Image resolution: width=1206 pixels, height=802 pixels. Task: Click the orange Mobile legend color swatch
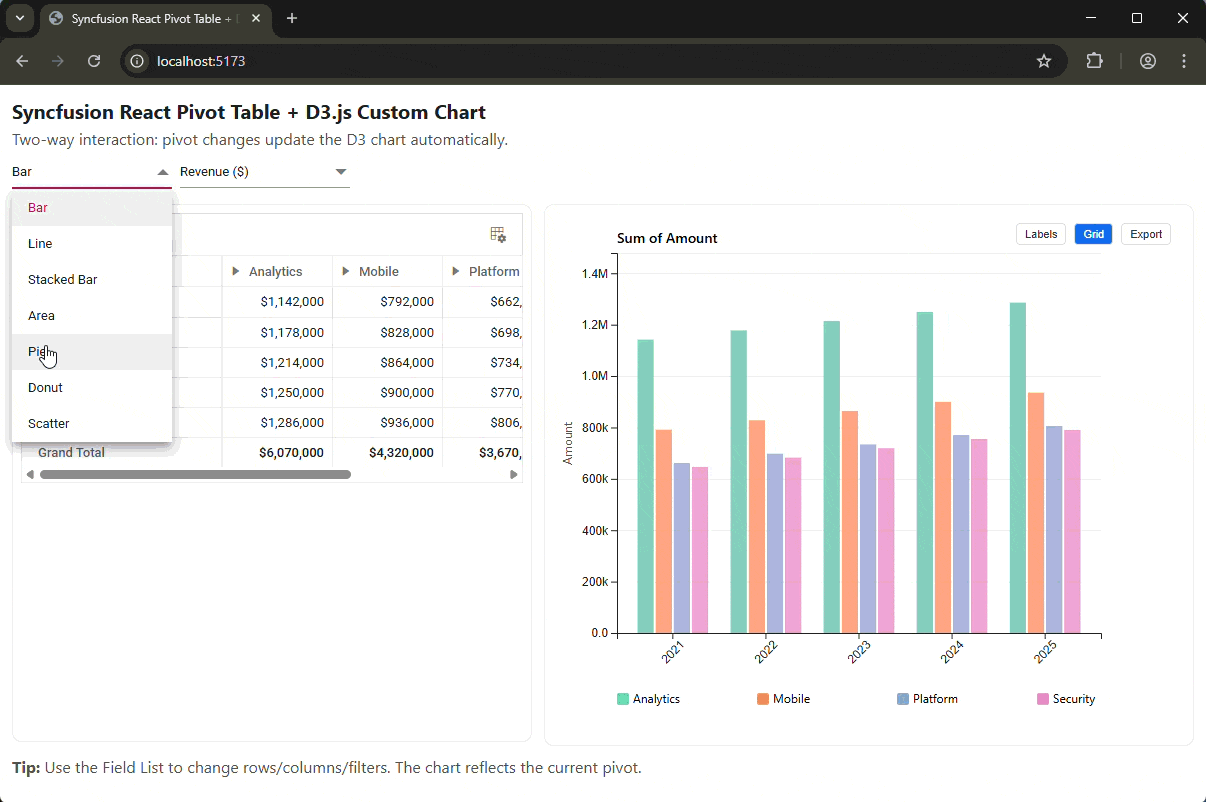[761, 698]
